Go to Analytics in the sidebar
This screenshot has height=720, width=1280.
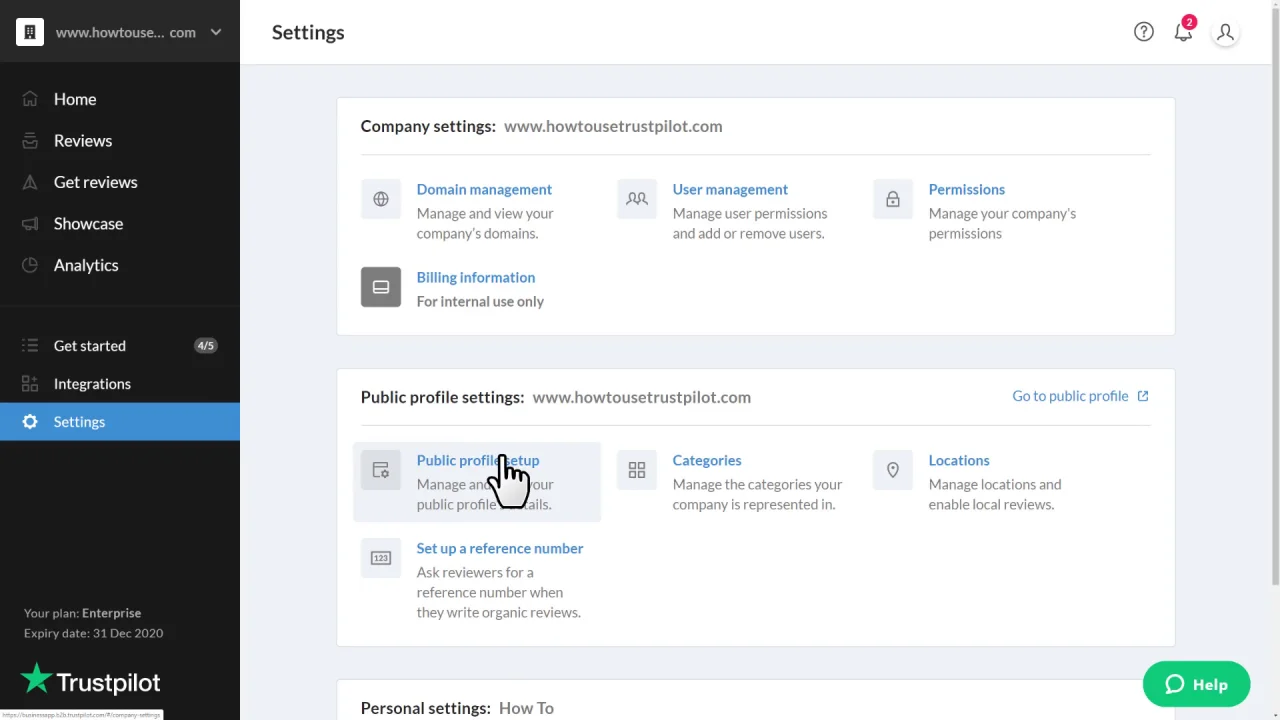86,265
